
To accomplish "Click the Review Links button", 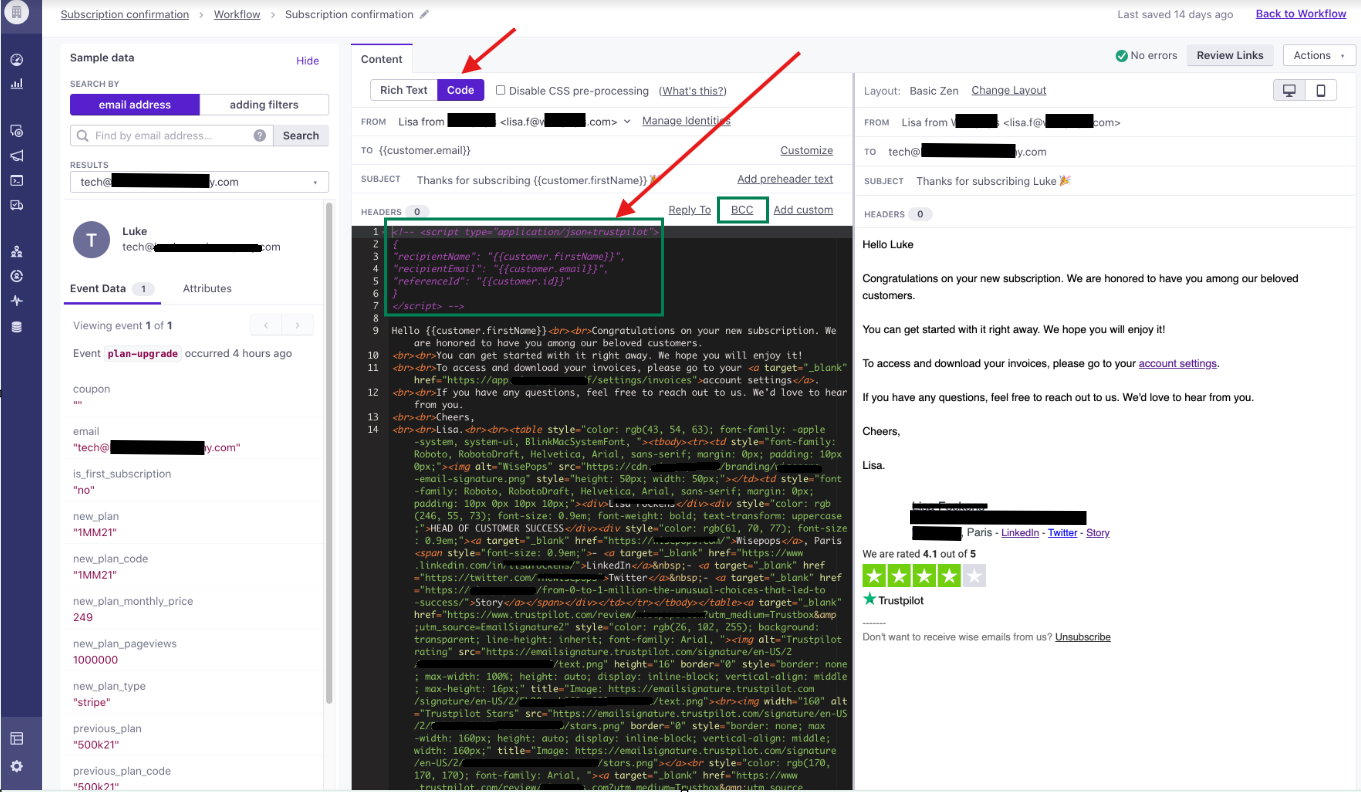I will click(1230, 56).
